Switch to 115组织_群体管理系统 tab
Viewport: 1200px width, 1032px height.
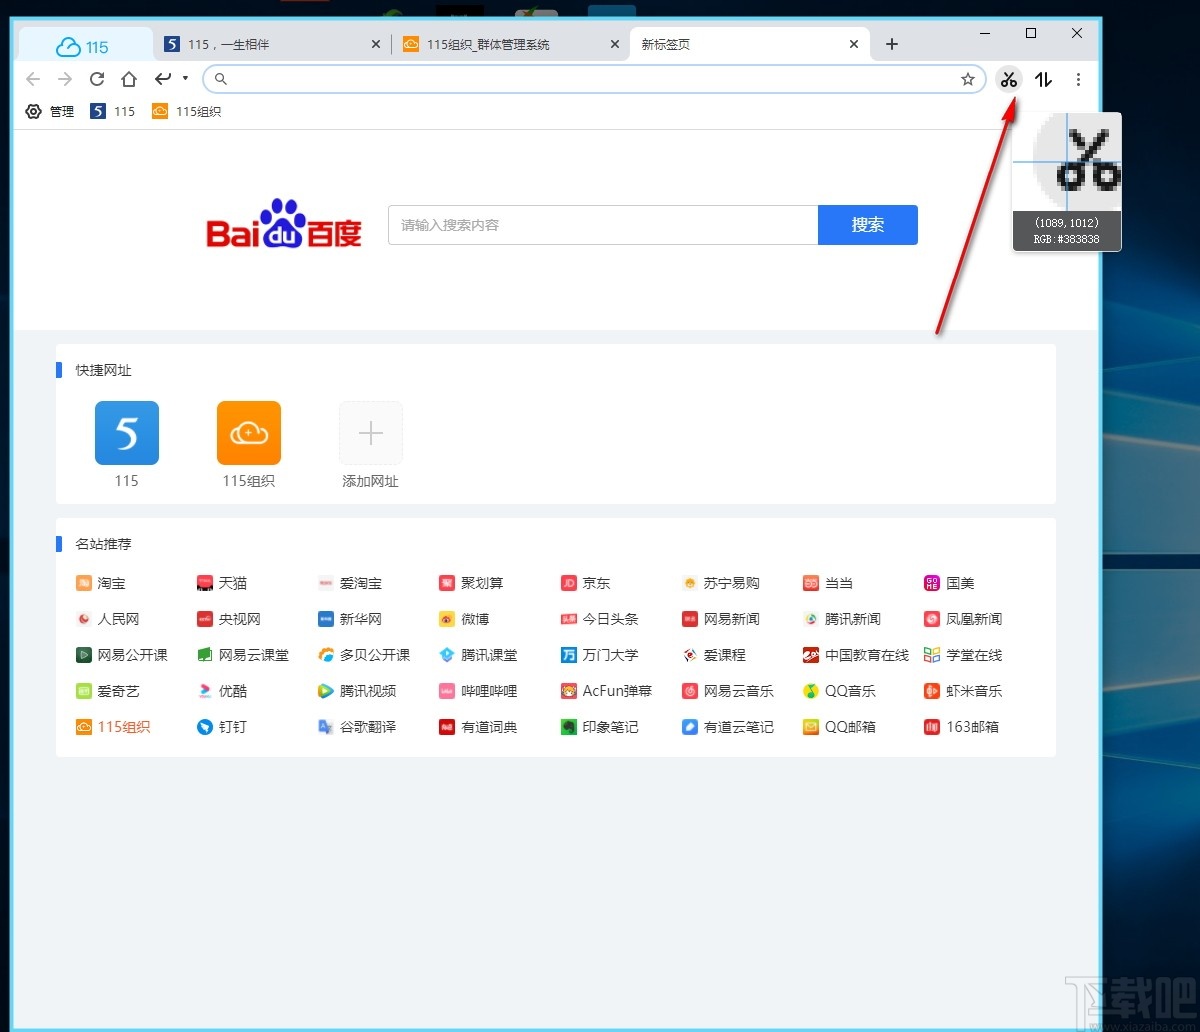click(x=511, y=44)
